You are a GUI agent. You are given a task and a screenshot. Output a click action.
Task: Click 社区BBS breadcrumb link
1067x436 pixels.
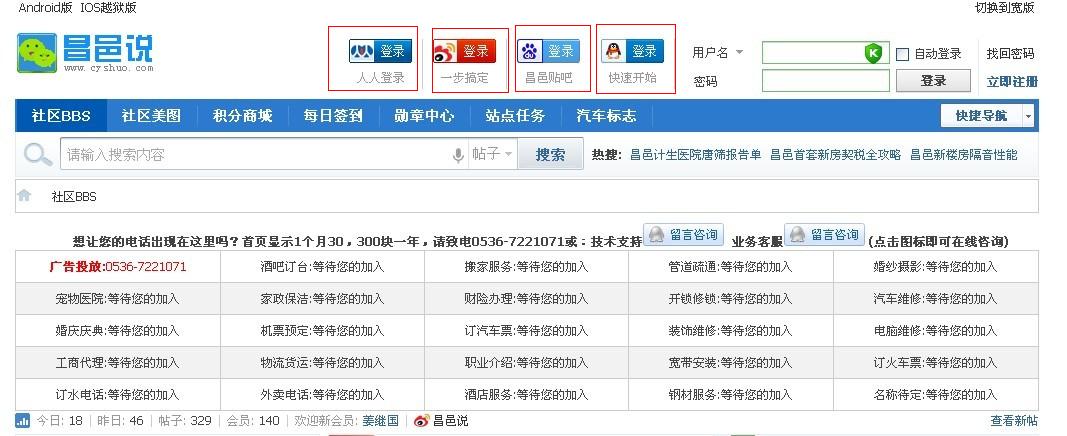coord(74,197)
